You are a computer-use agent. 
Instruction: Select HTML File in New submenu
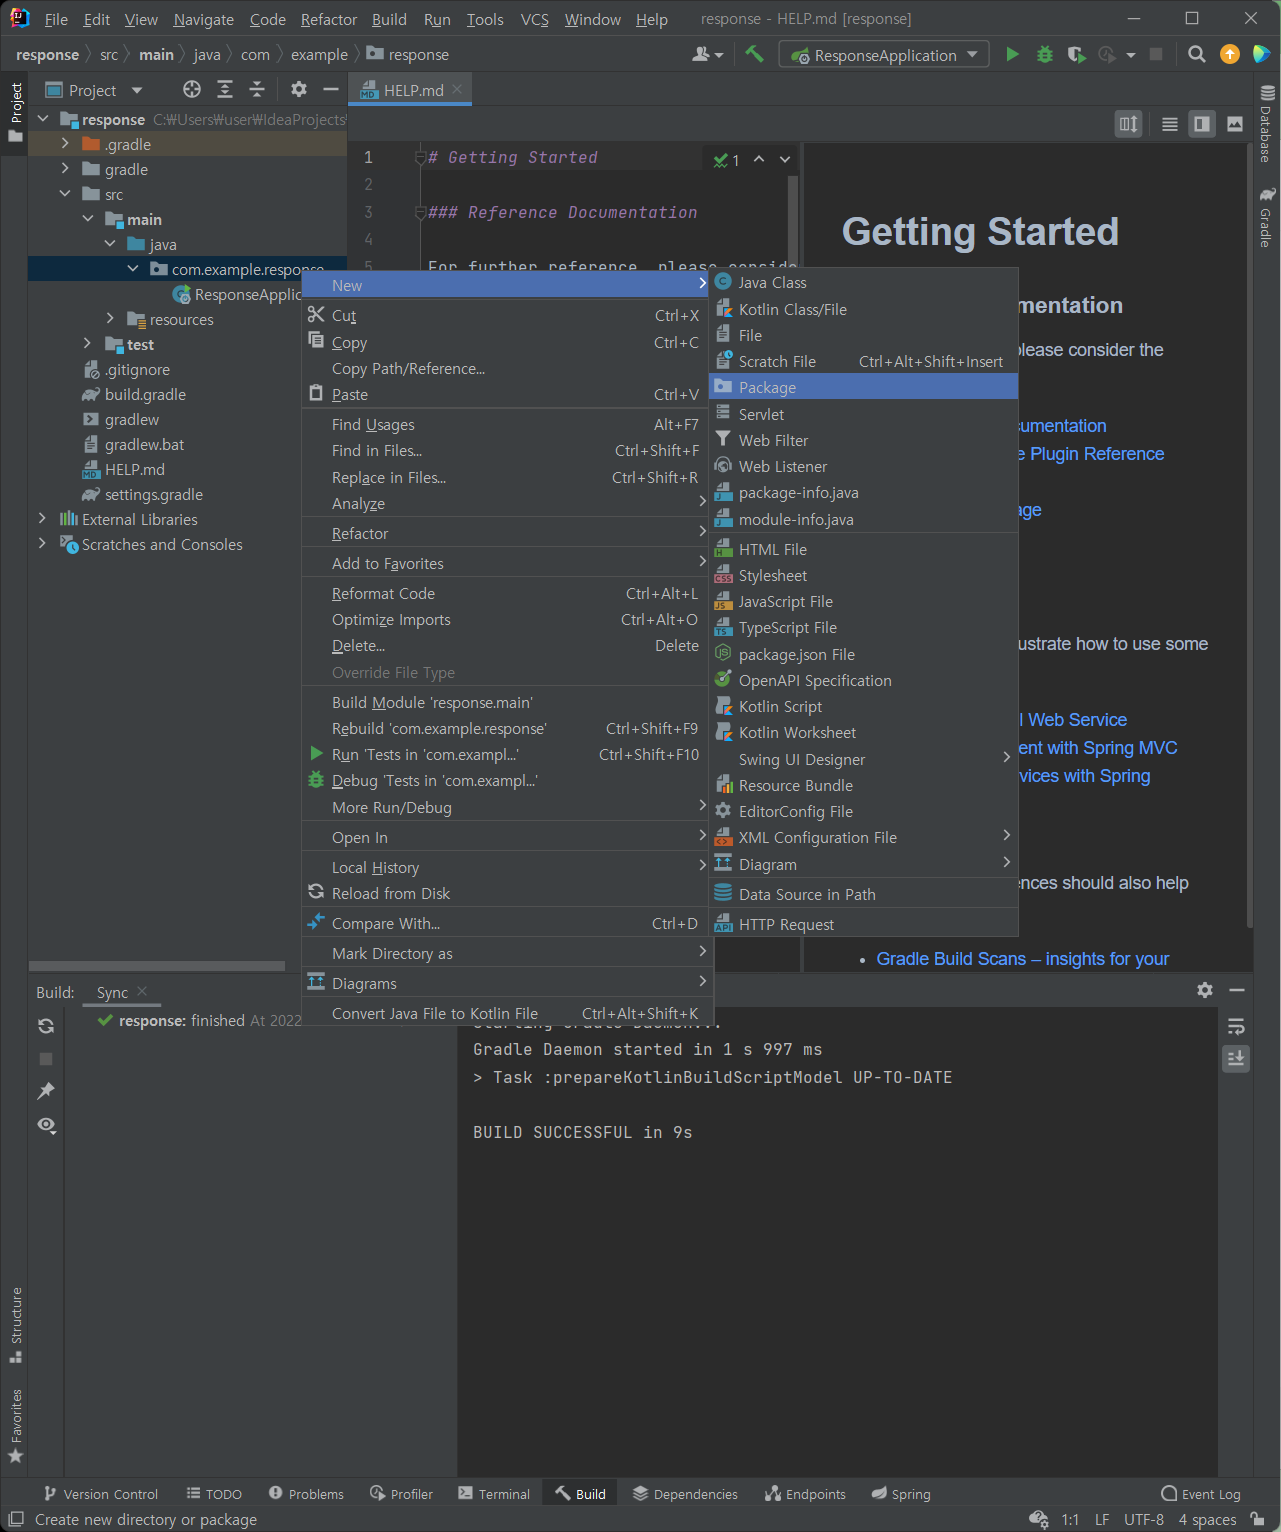click(x=864, y=549)
